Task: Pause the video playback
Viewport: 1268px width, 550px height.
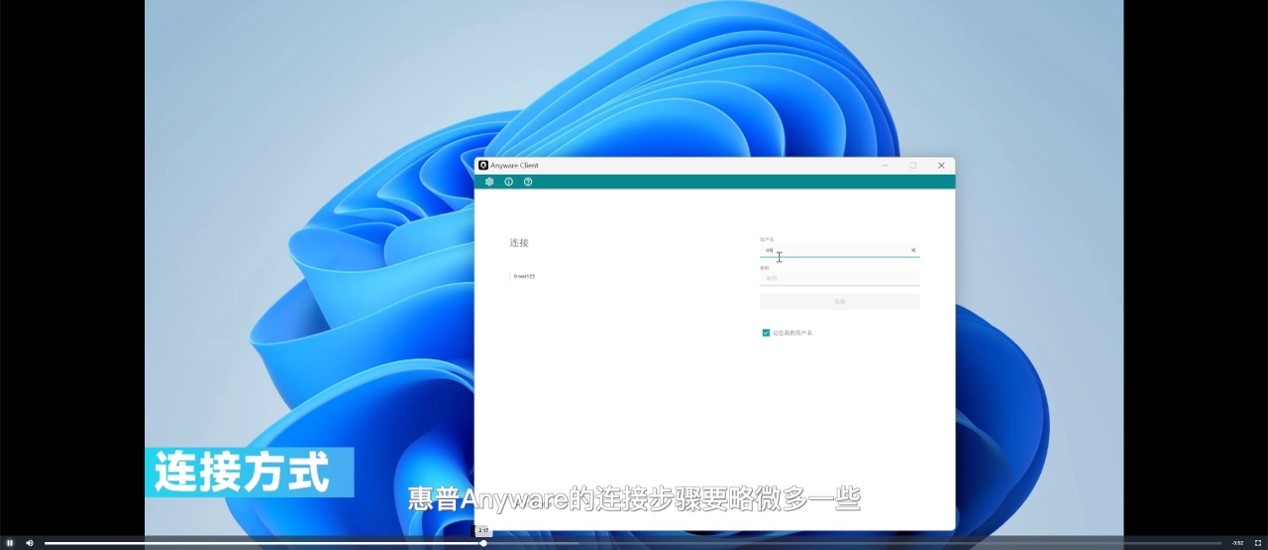Action: click(x=10, y=543)
